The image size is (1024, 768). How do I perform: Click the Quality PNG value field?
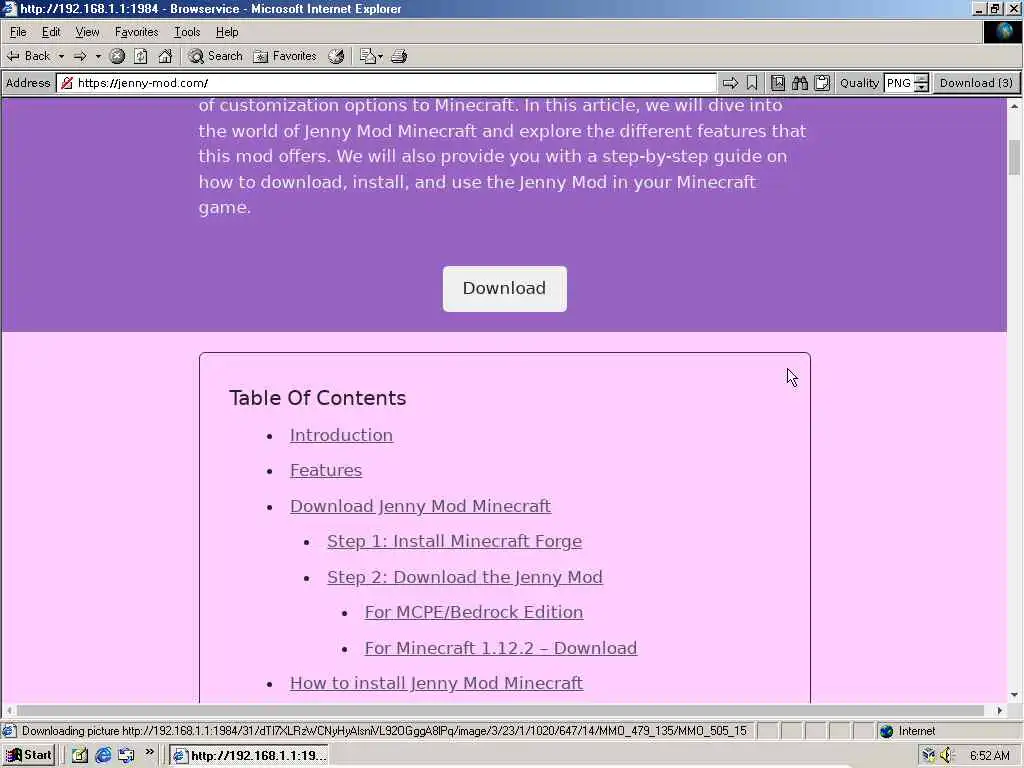[899, 83]
